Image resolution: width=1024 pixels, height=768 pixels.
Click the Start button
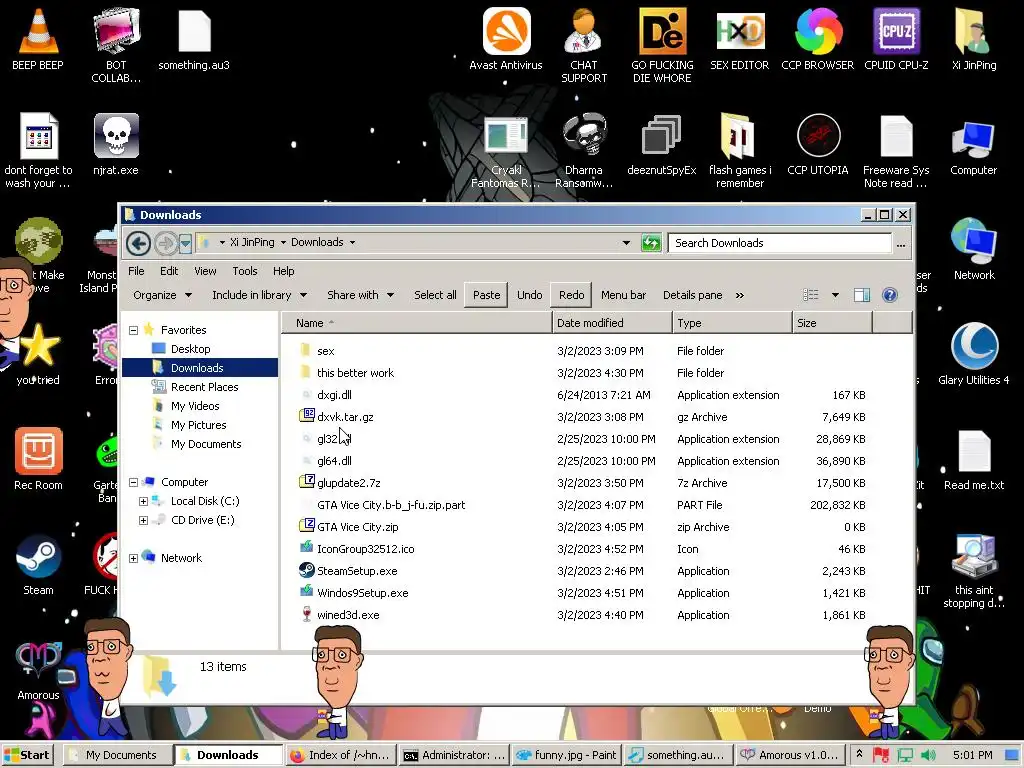[27, 756]
